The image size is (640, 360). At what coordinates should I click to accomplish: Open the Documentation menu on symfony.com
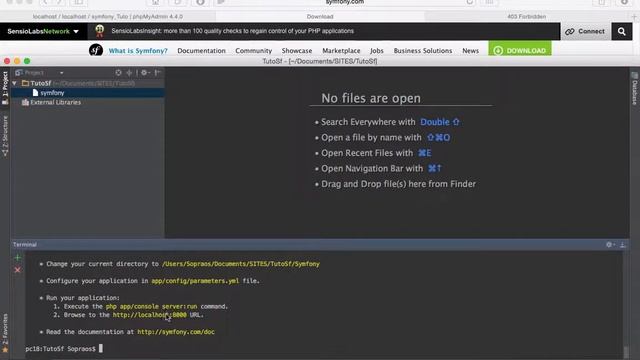(x=201, y=51)
